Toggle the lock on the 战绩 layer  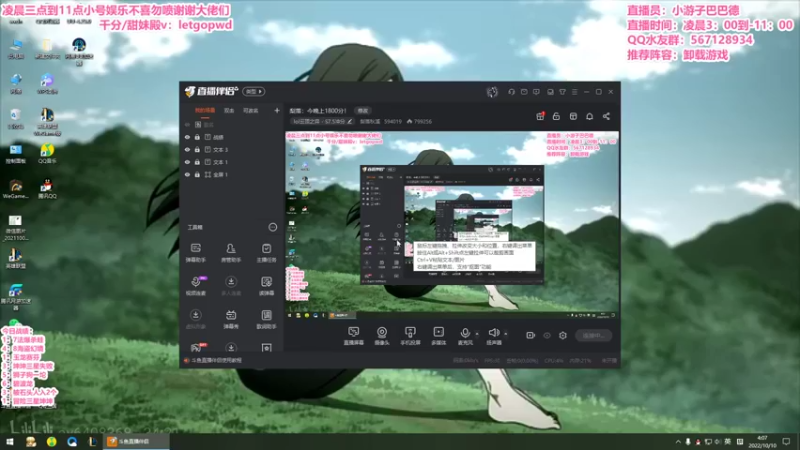click(x=197, y=137)
